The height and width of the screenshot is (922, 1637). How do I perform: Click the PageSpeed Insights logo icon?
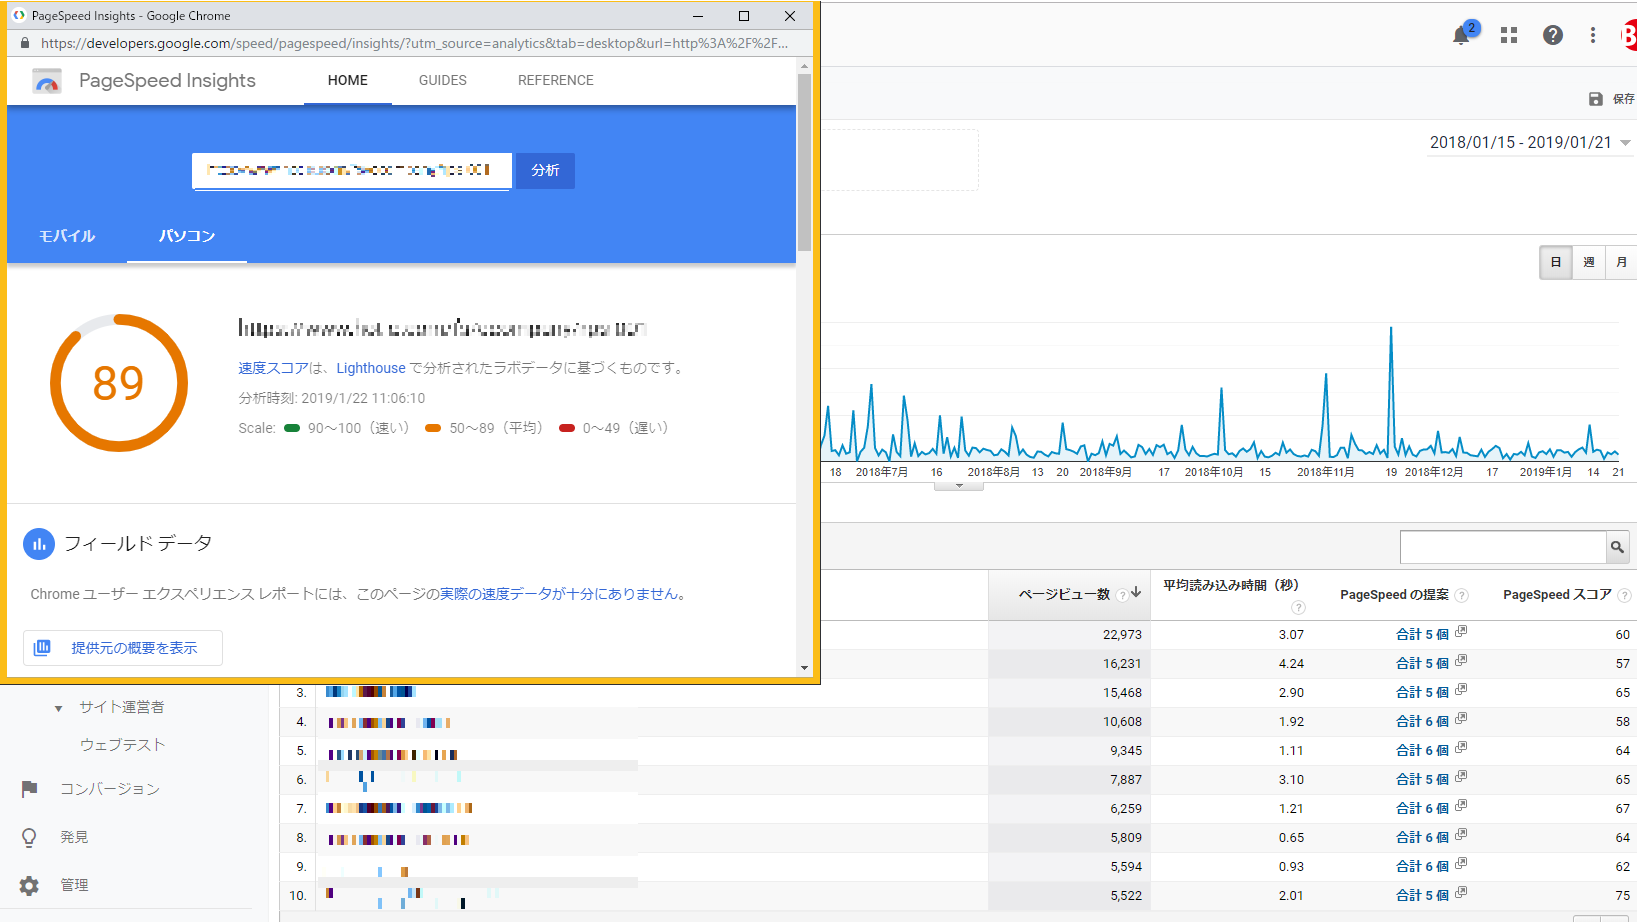(47, 81)
